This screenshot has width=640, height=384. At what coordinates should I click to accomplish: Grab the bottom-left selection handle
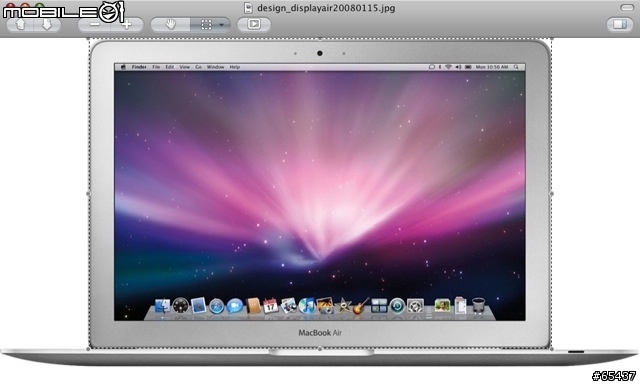click(89, 348)
